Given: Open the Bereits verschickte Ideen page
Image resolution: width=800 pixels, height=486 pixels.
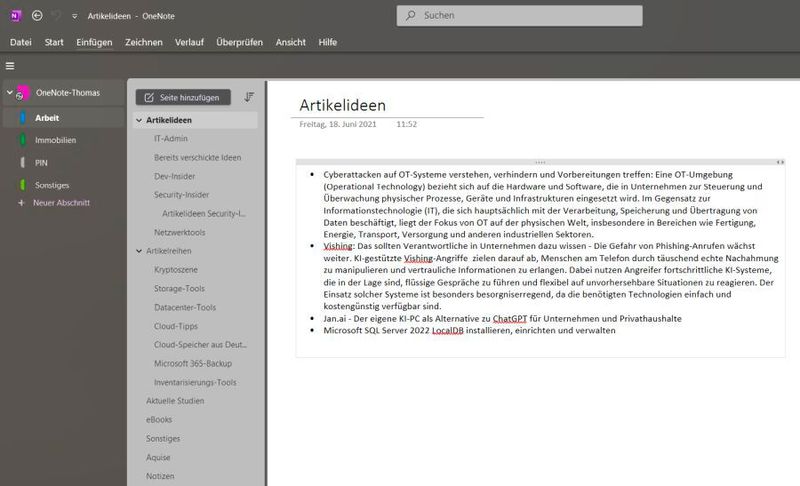Looking at the screenshot, I should pos(196,158).
